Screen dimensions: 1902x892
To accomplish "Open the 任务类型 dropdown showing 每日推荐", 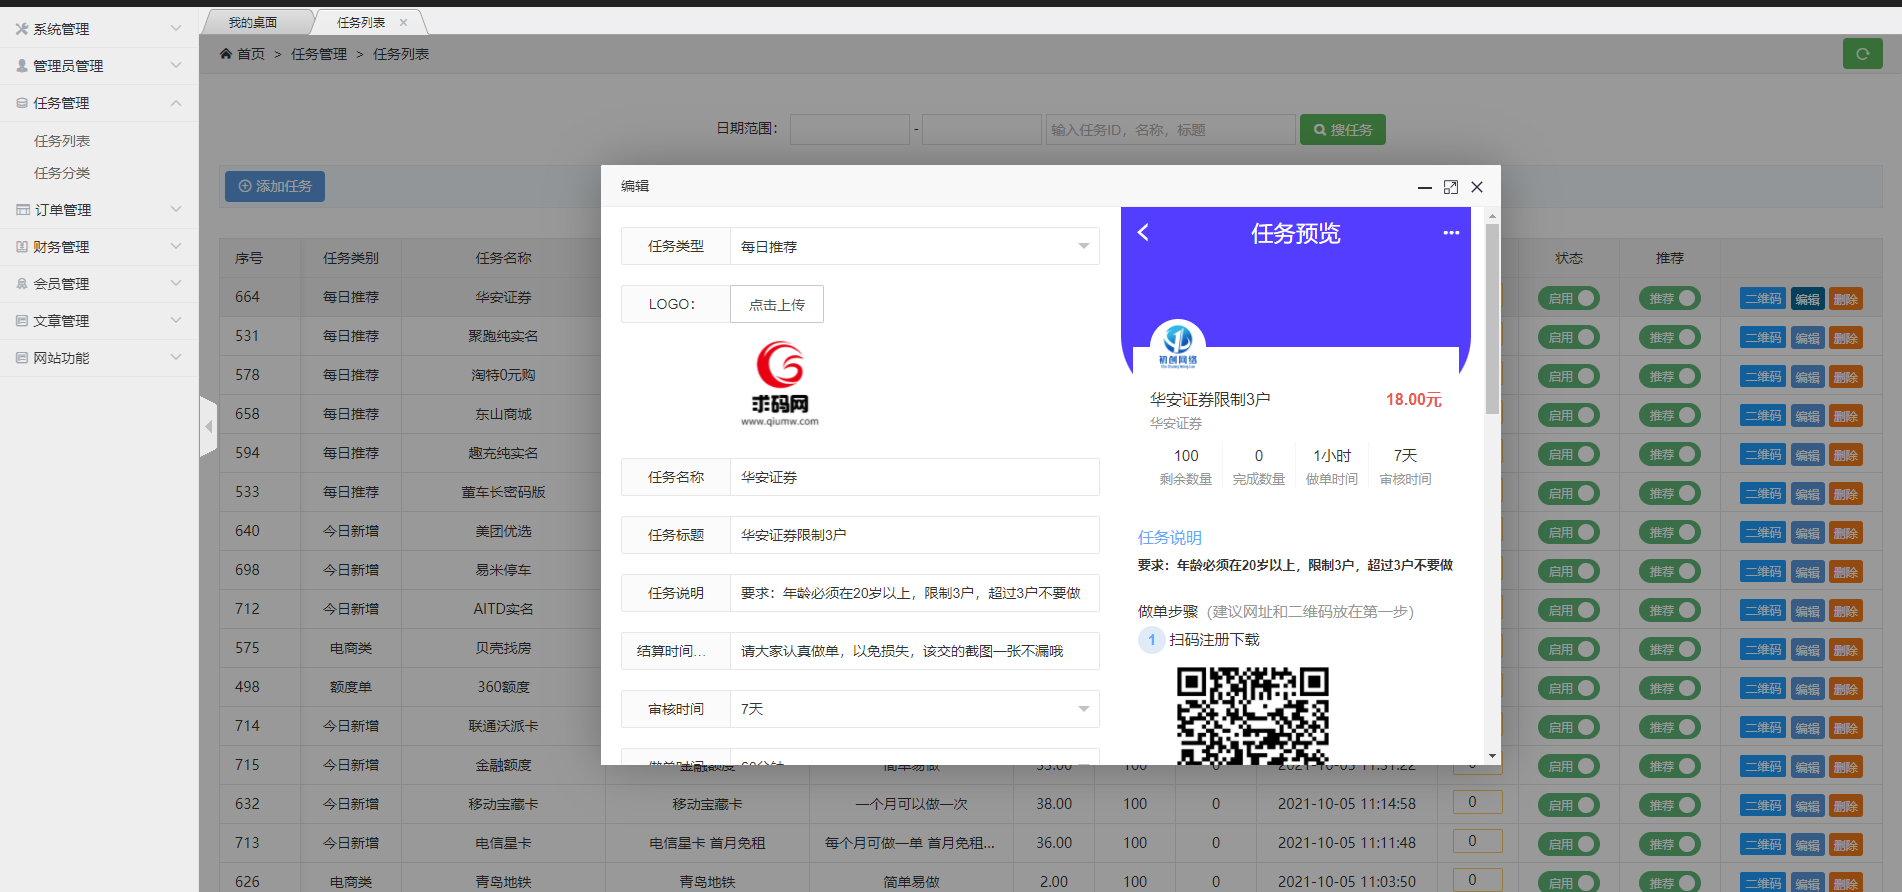I will [x=914, y=246].
